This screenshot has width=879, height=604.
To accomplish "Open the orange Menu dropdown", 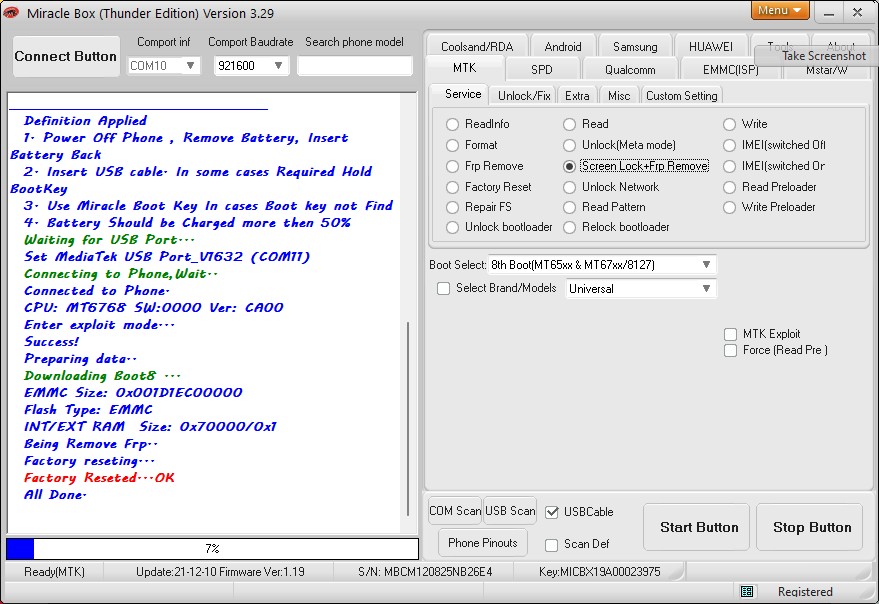I will 779,10.
